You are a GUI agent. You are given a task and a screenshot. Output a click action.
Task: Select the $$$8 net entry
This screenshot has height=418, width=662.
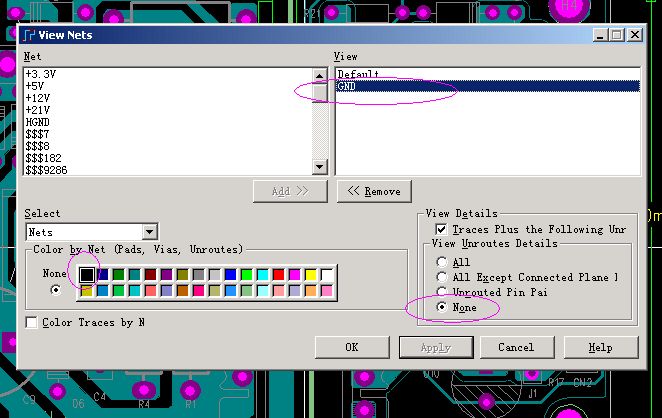point(38,146)
